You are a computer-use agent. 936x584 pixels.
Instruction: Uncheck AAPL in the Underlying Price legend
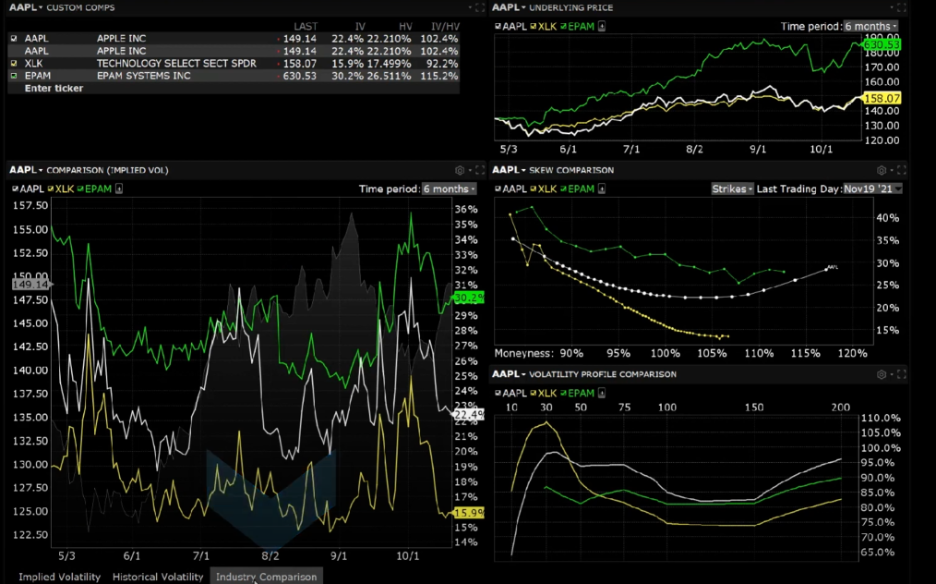coord(498,26)
